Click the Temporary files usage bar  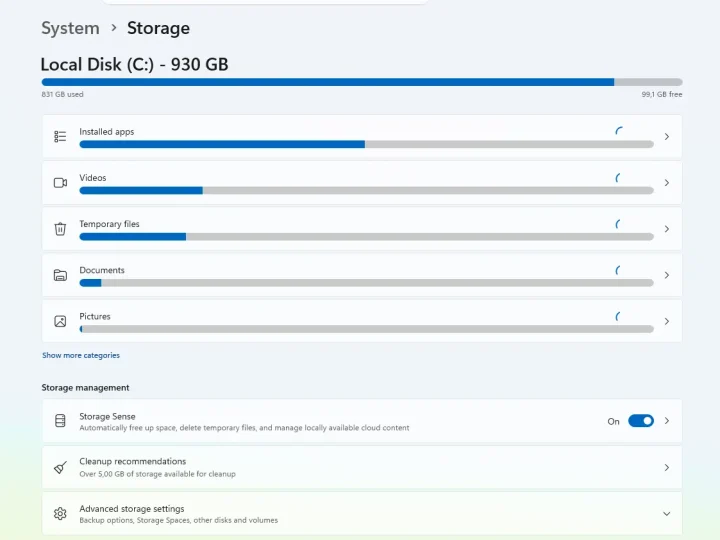pos(366,236)
